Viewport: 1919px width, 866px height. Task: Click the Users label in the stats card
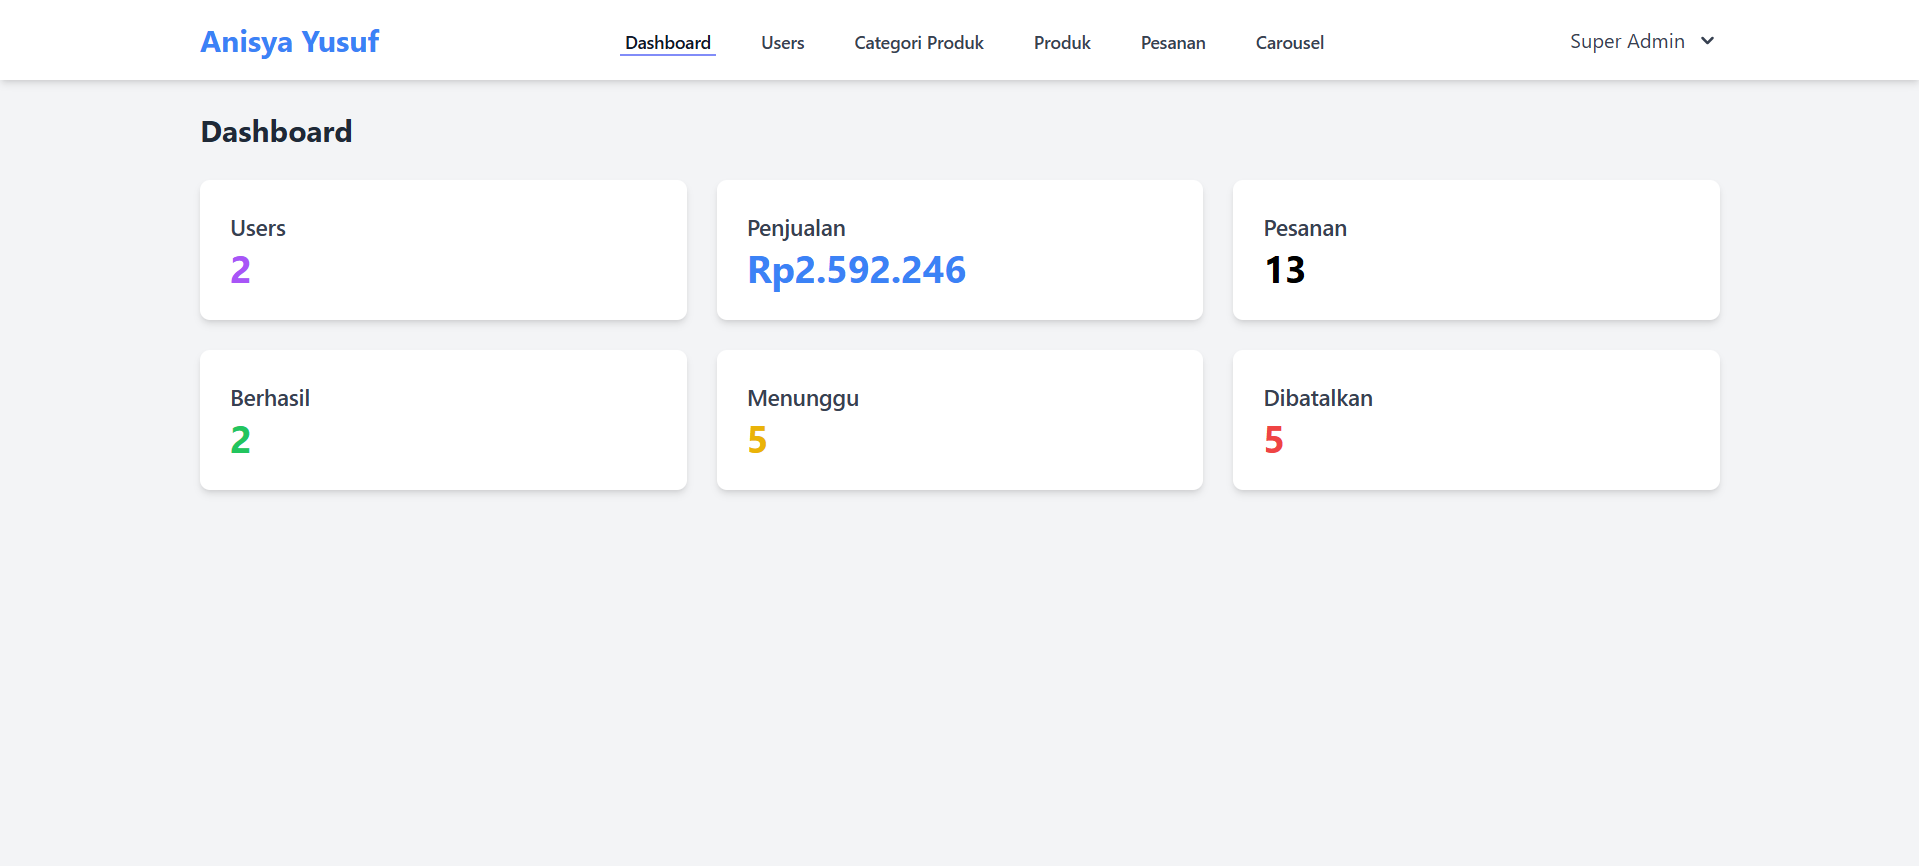pyautogui.click(x=258, y=228)
